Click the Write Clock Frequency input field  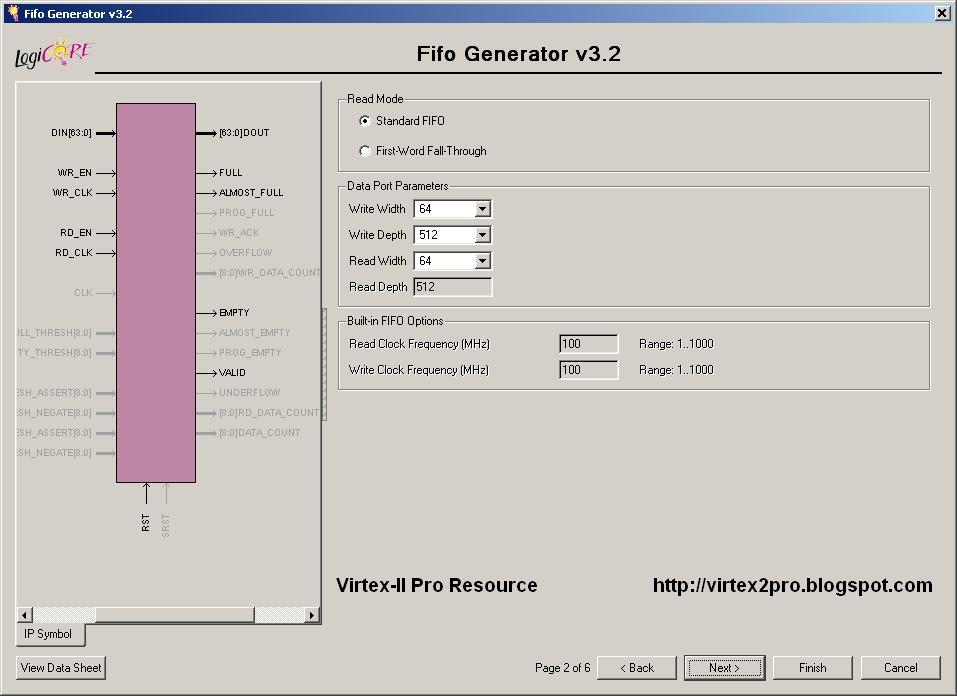click(588, 370)
